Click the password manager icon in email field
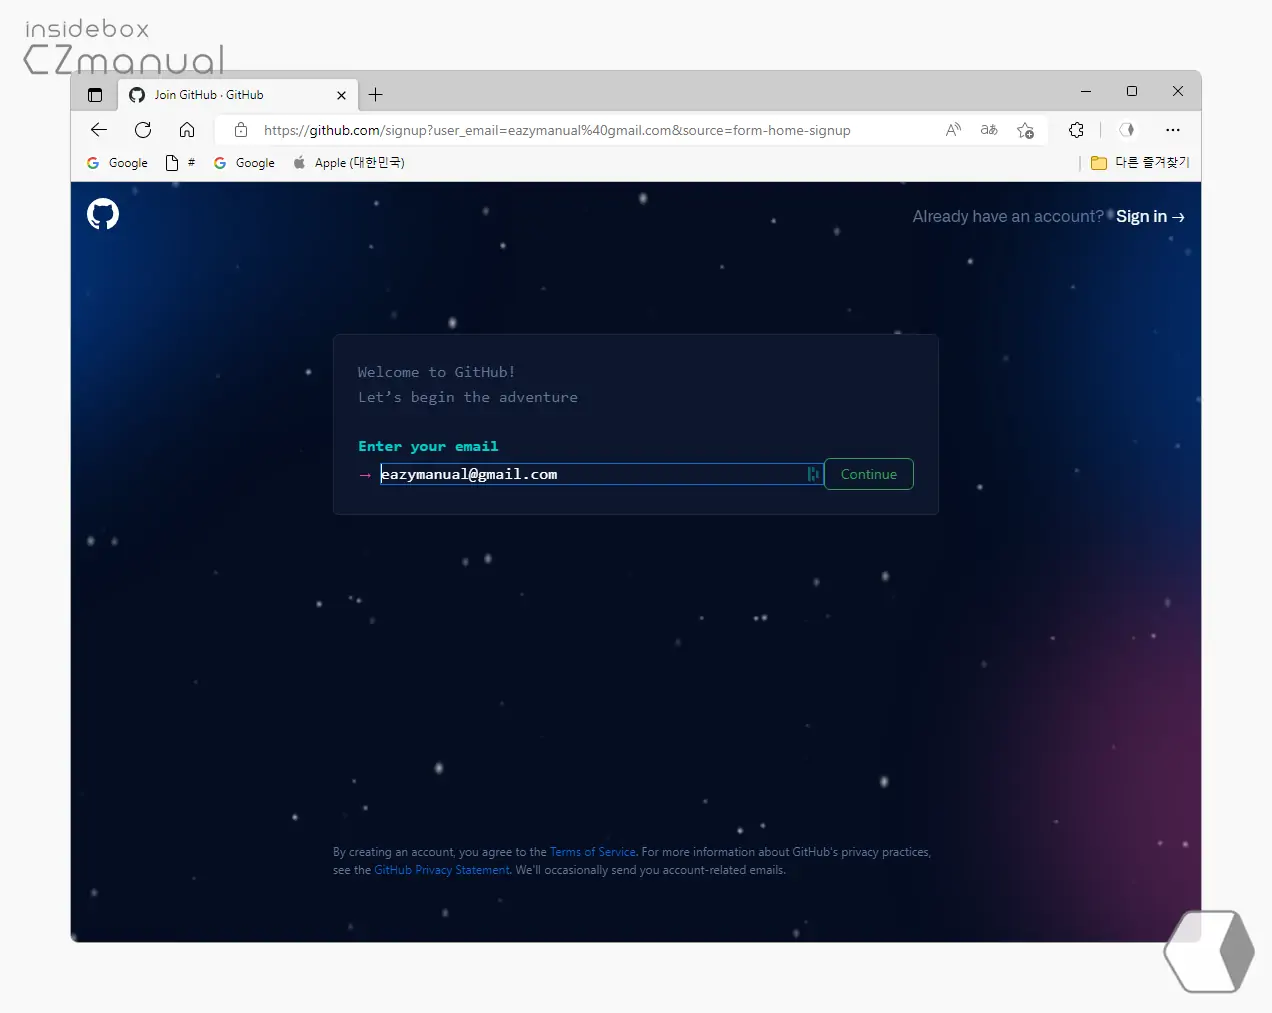The image size is (1272, 1013). (x=813, y=474)
